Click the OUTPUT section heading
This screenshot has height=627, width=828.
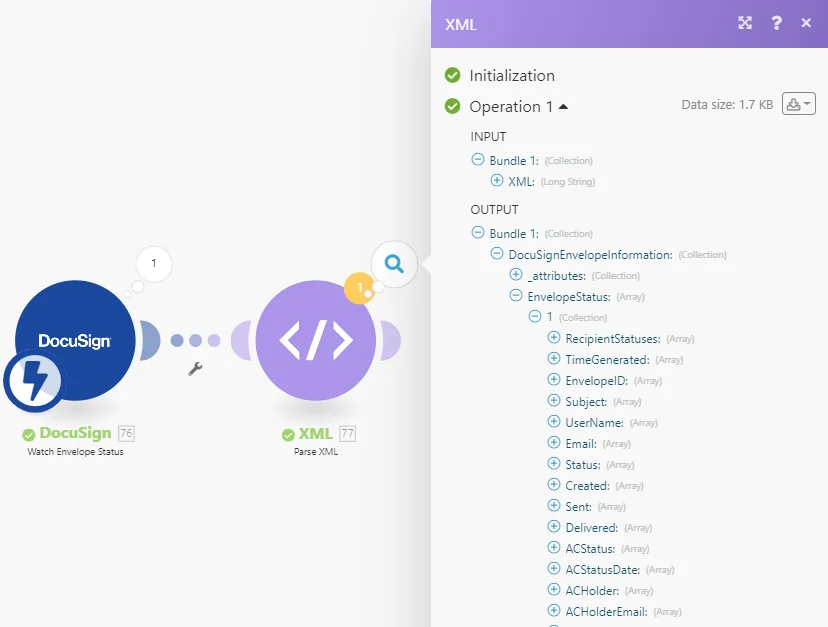coord(494,210)
